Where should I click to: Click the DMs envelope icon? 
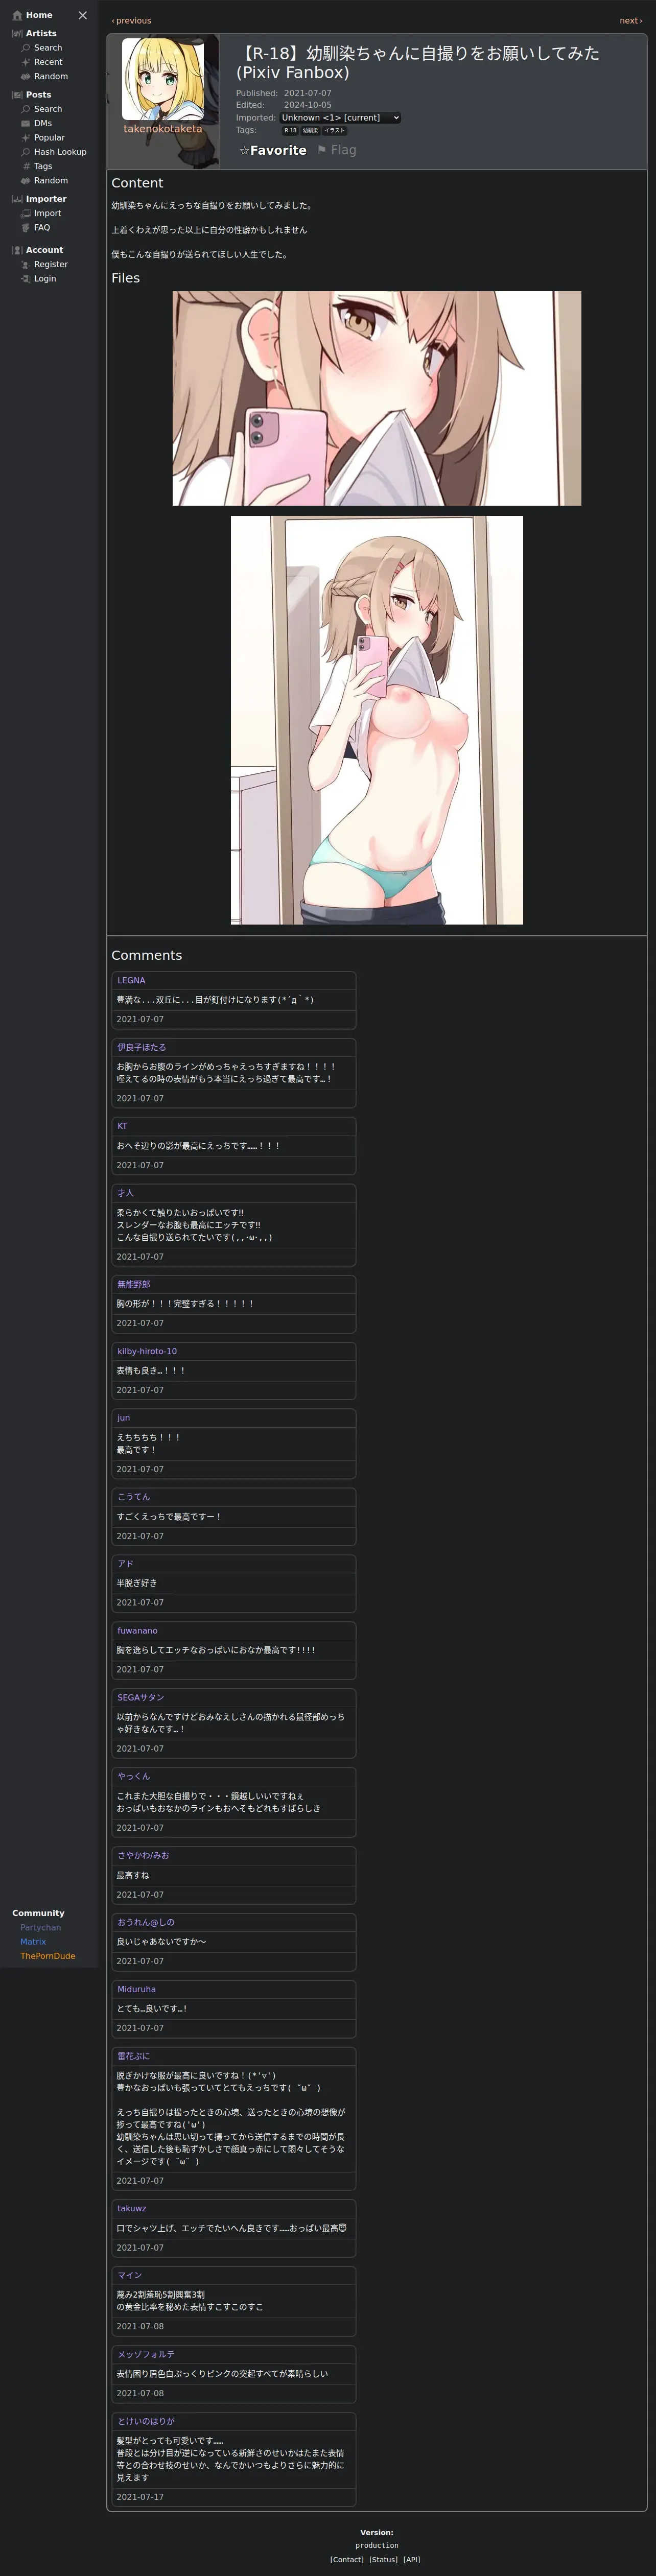tap(26, 124)
